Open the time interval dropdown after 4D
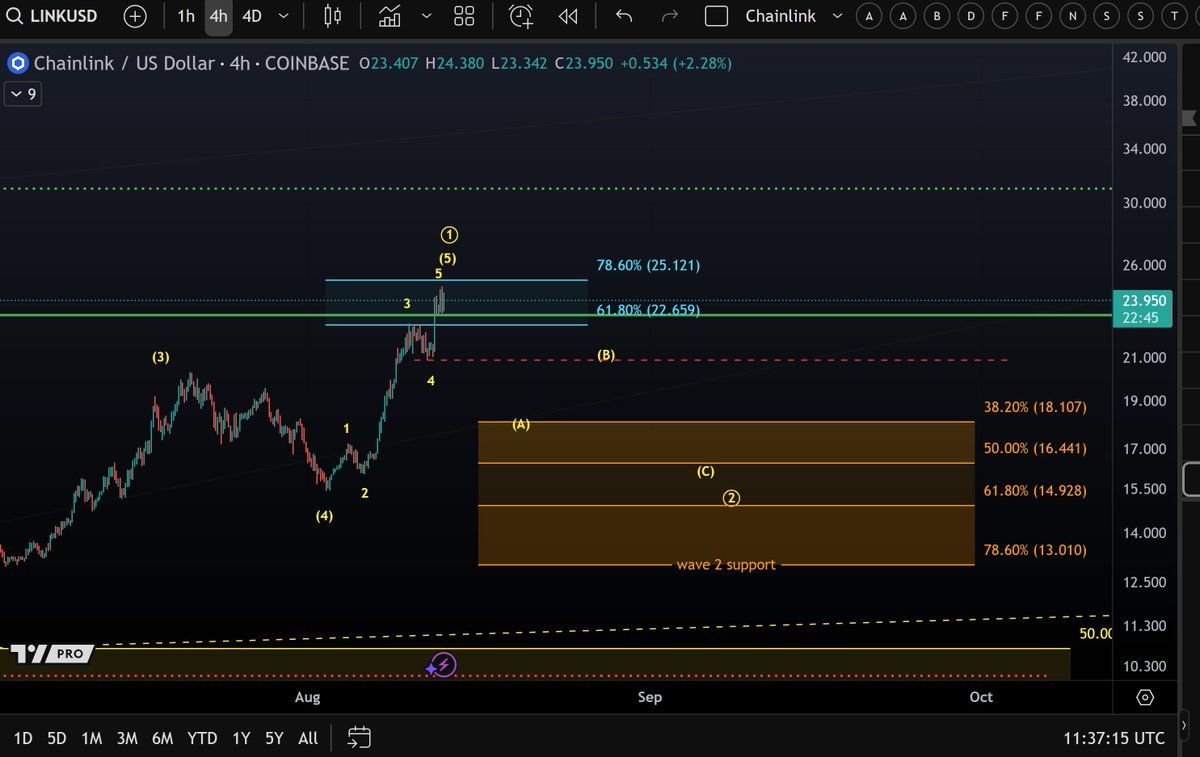 [x=285, y=16]
